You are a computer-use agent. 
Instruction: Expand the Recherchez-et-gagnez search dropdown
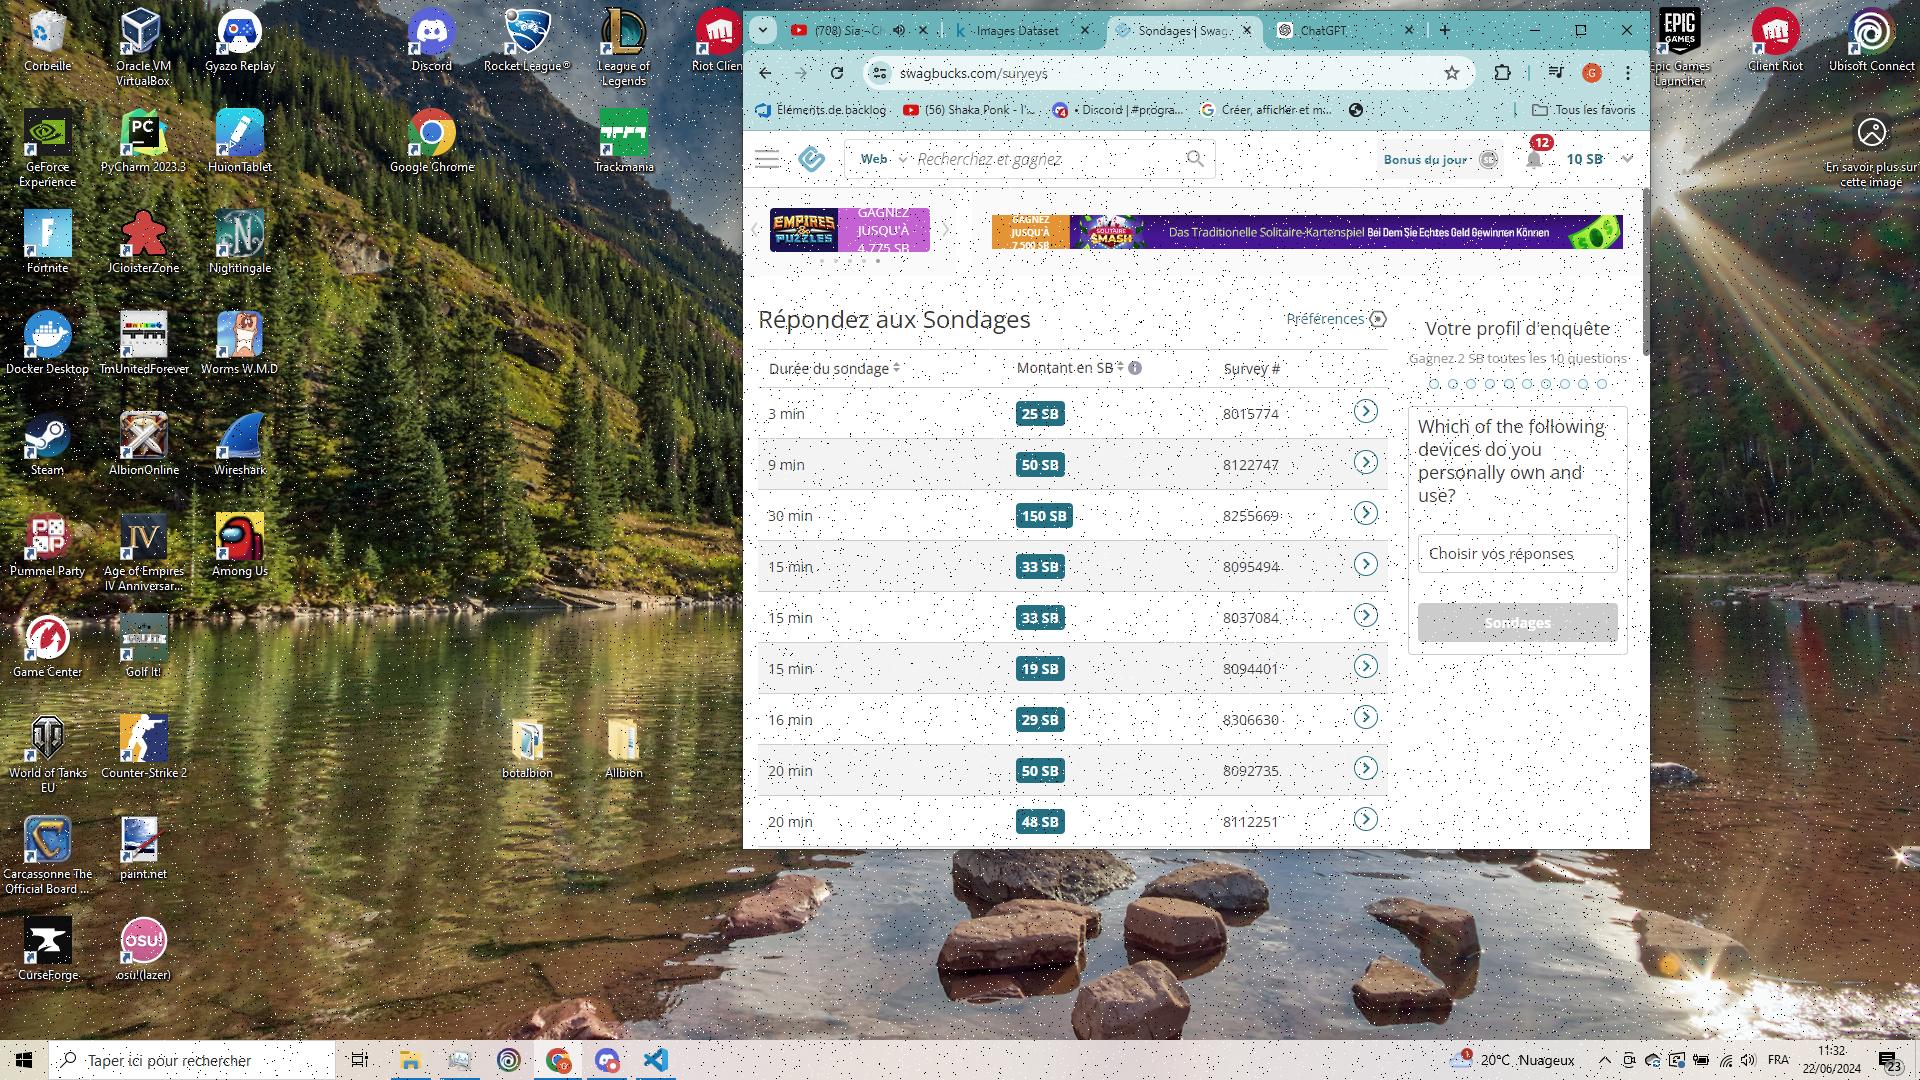(902, 158)
